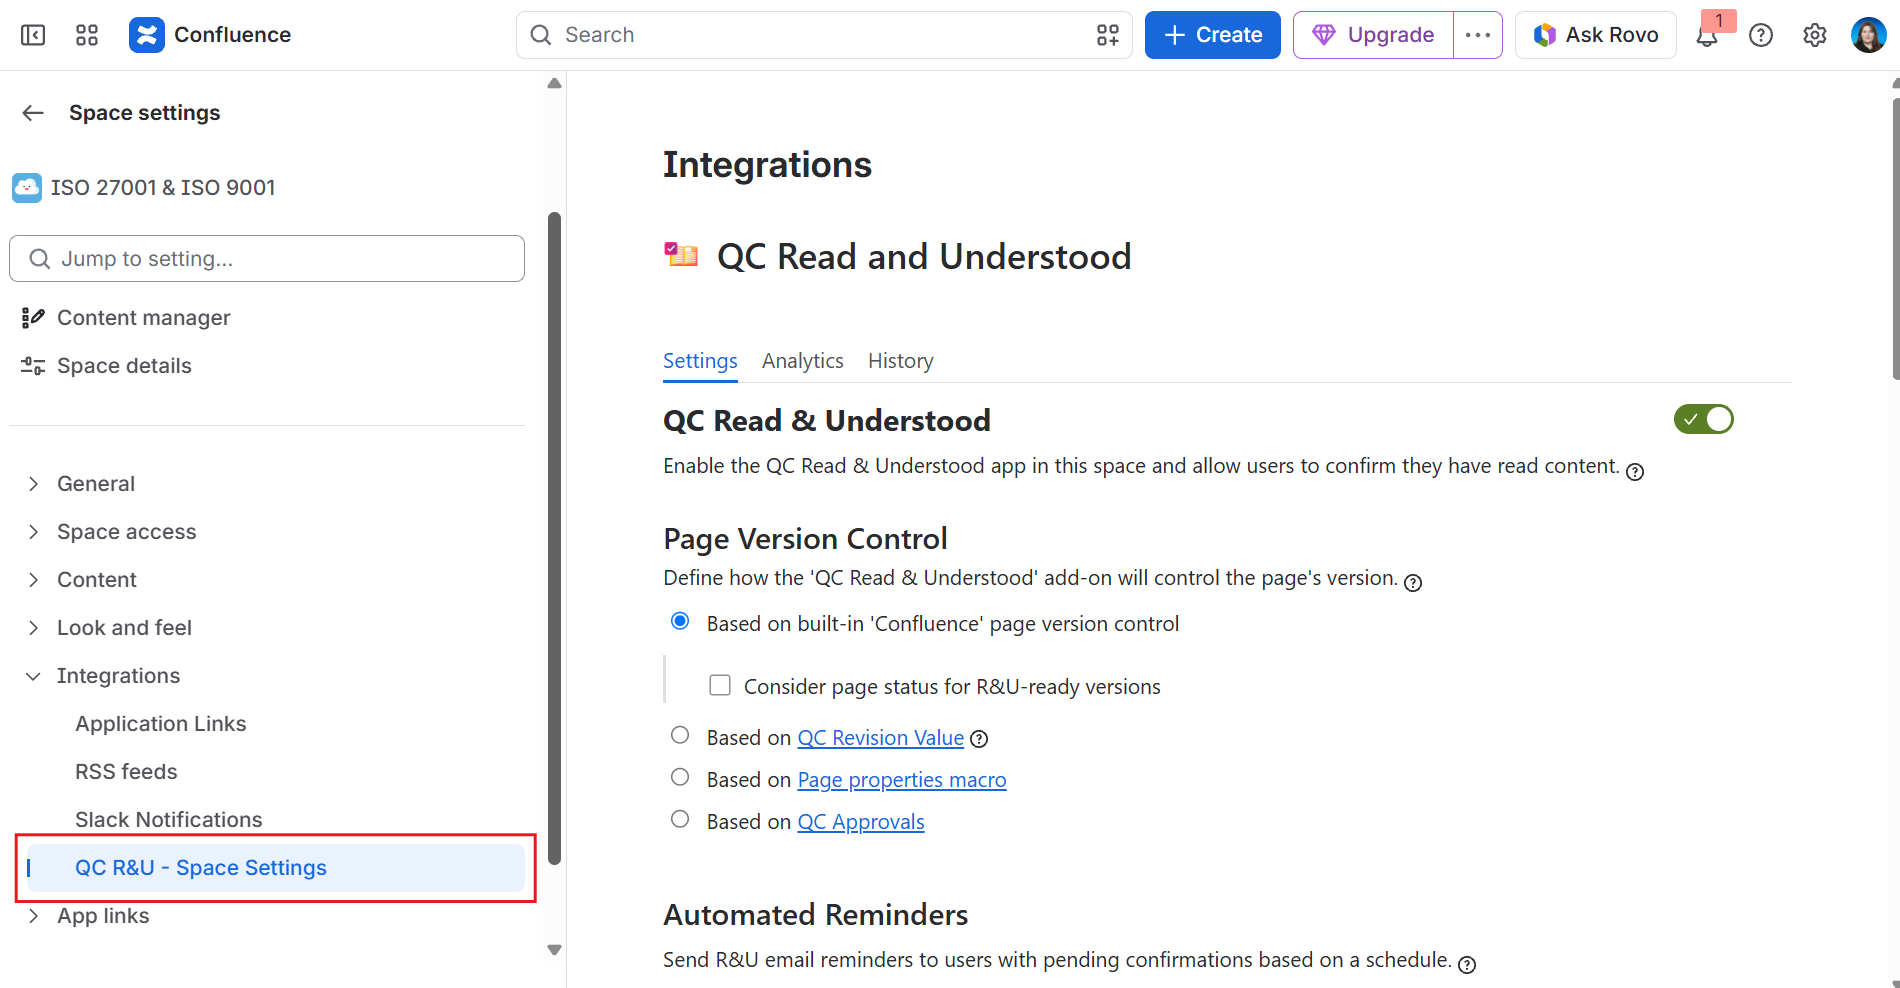
Task: Open Content manager
Action: pyautogui.click(x=144, y=318)
